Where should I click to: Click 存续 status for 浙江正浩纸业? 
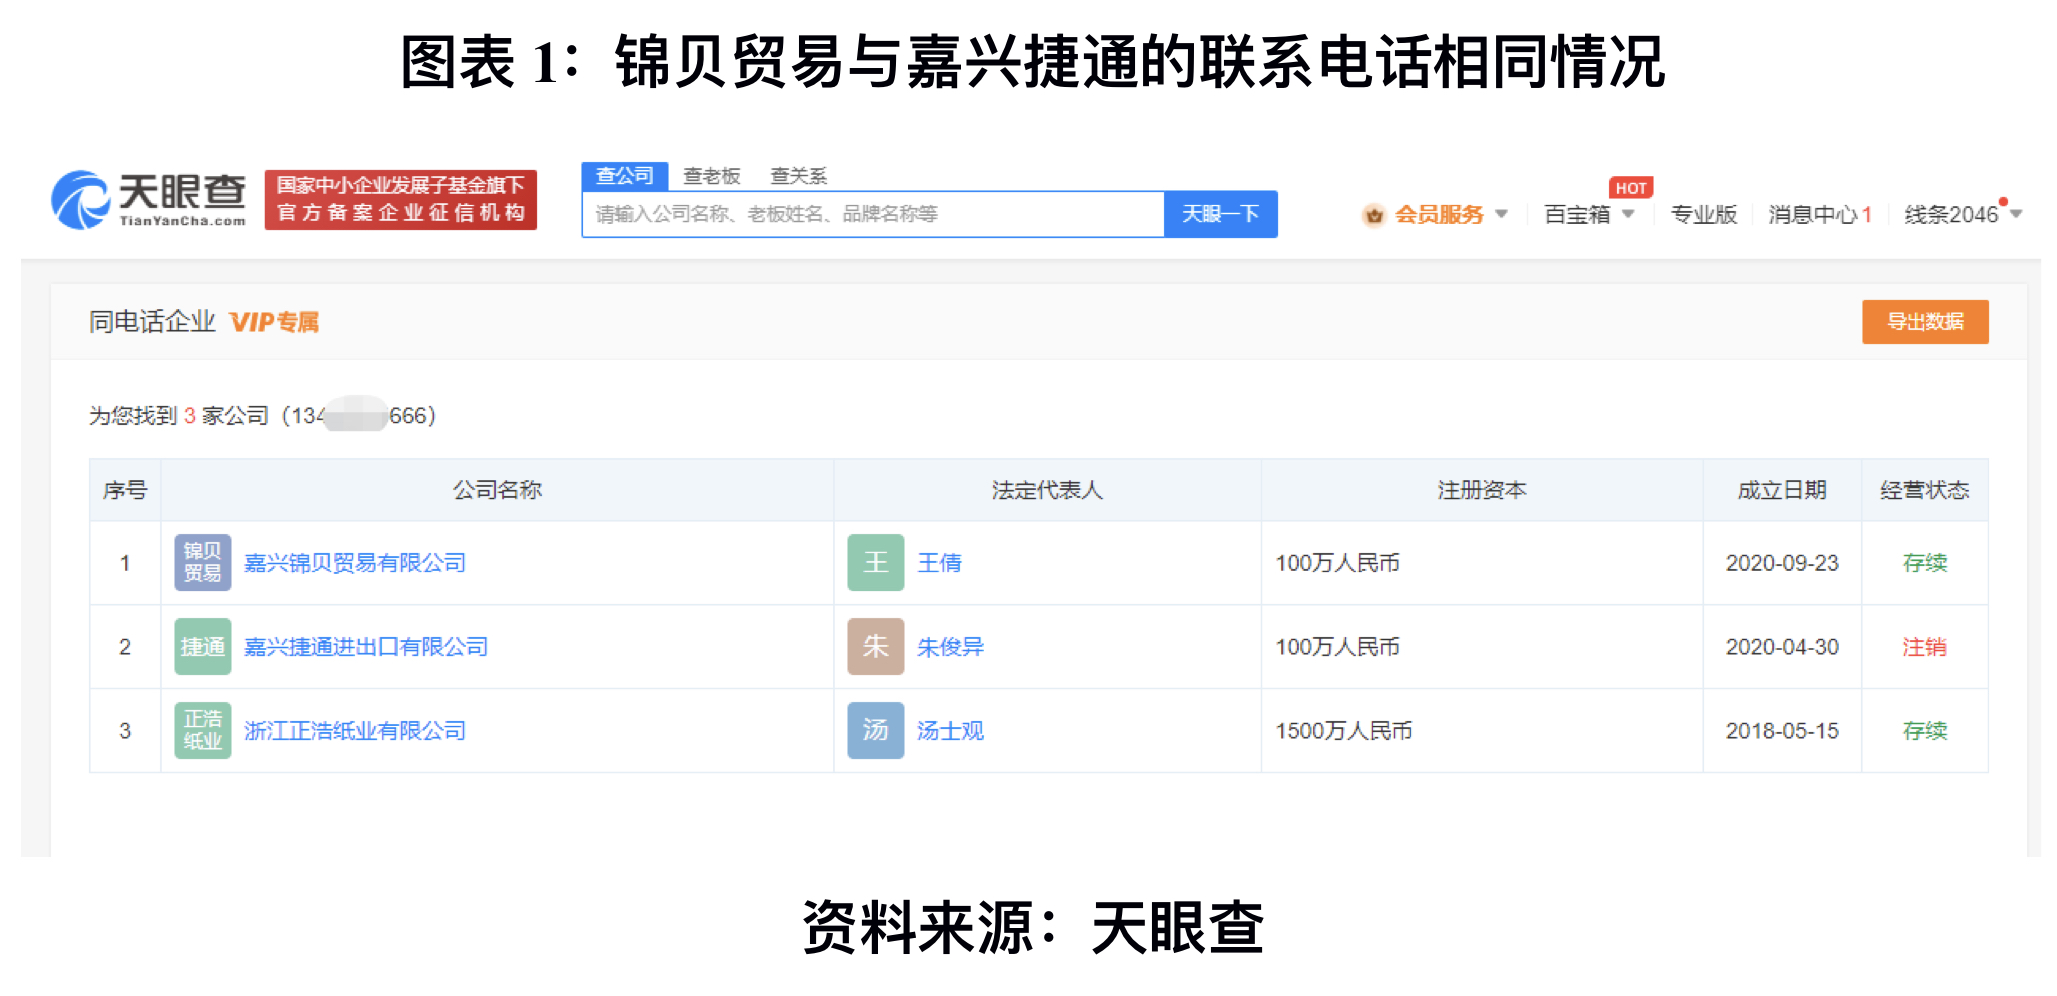[1924, 731]
